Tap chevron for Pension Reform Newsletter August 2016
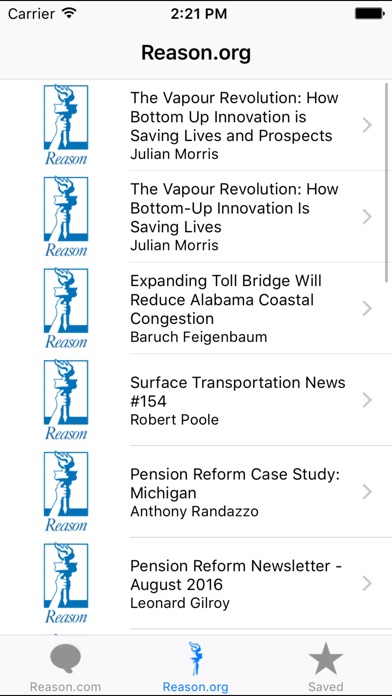 367,583
